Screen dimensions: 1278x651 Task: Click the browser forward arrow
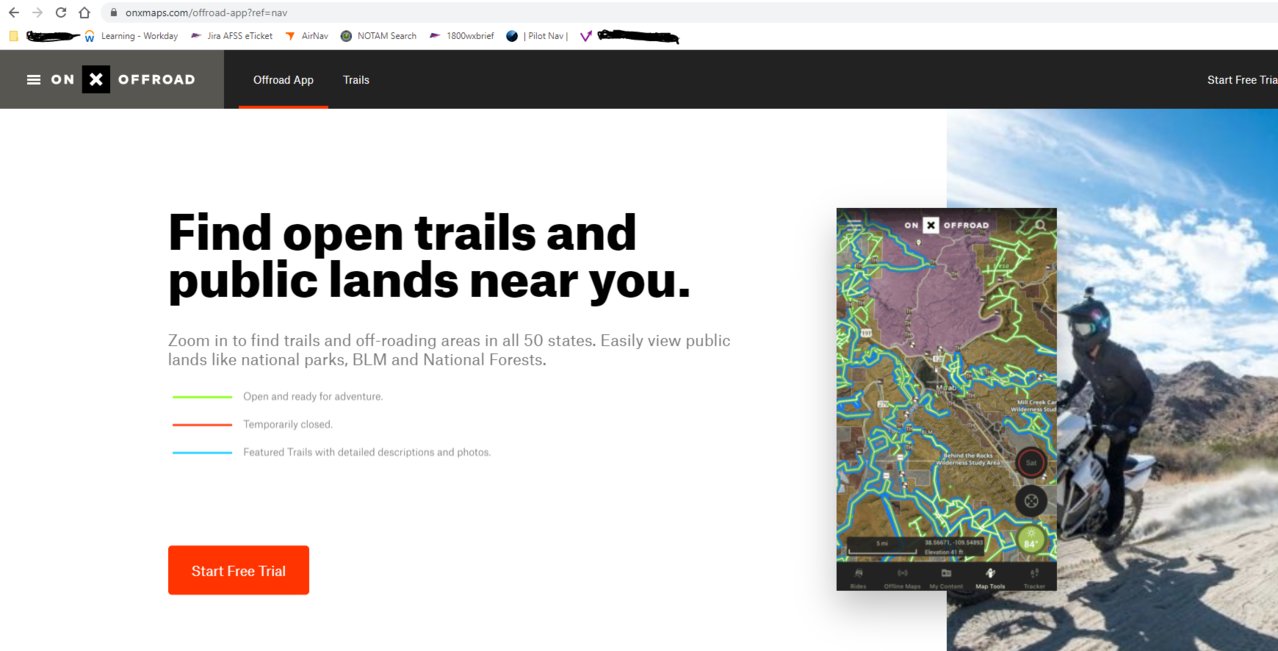[x=37, y=13]
